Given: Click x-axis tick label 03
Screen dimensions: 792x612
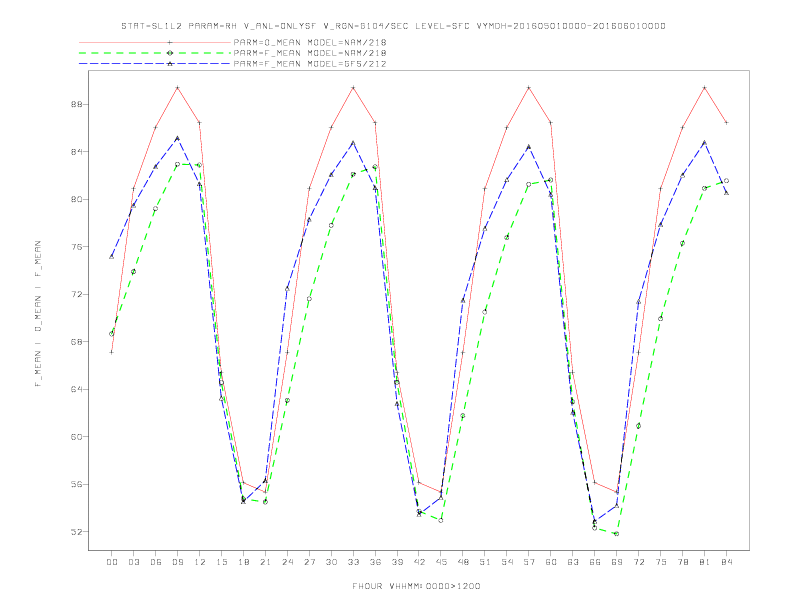Looking at the screenshot, I should [x=133, y=562].
